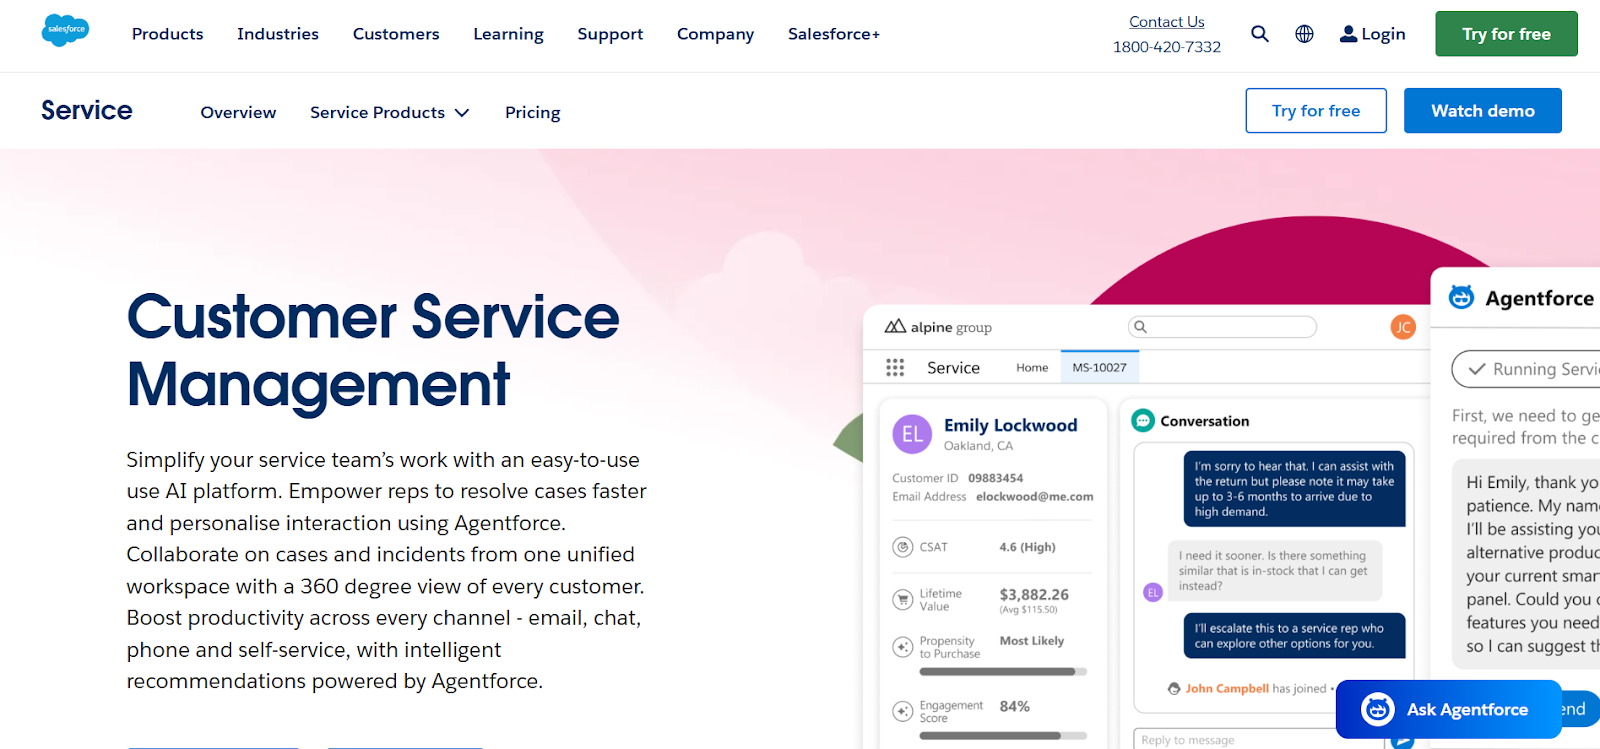
Task: Click the Ask Agentforce bot icon
Action: coord(1378,709)
